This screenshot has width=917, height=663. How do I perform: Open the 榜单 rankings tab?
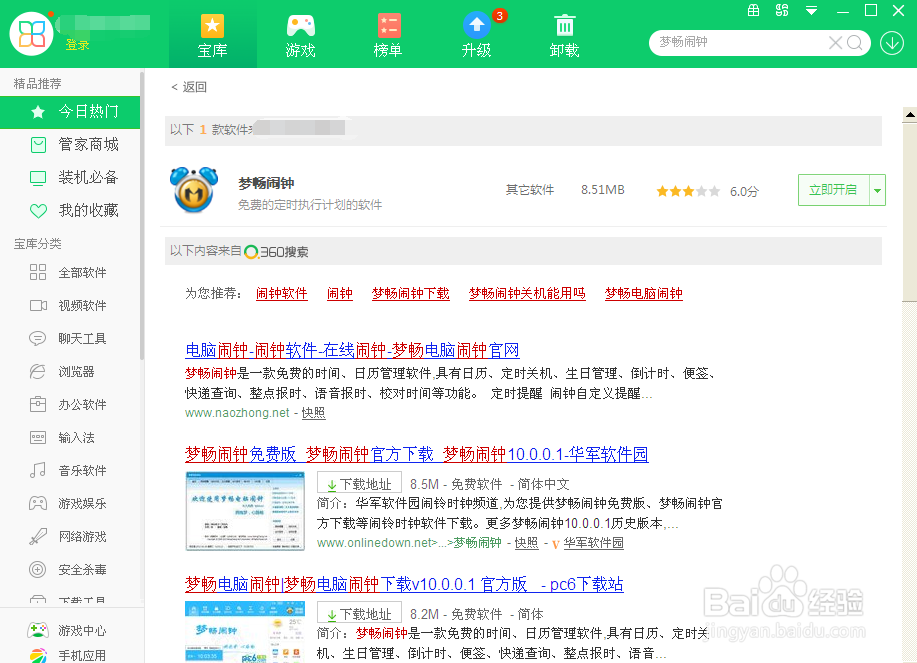click(388, 35)
